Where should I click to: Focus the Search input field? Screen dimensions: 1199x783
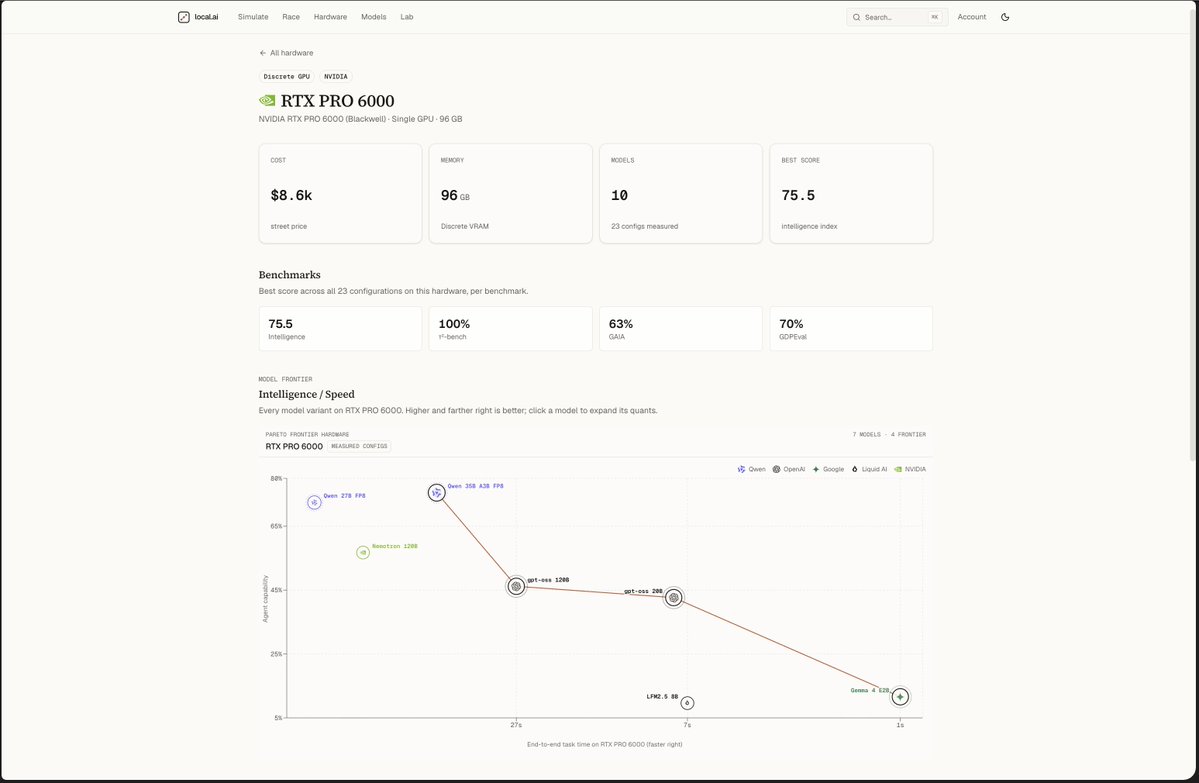pyautogui.click(x=897, y=17)
